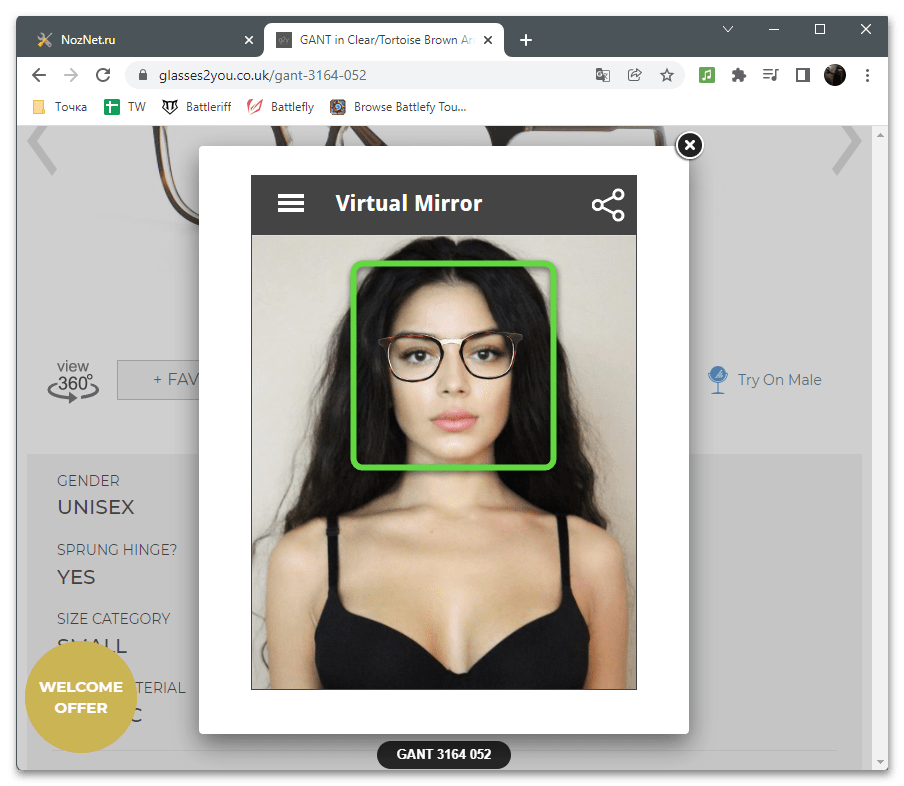Open the Welcome Offer badge
904x786 pixels.
(x=81, y=697)
